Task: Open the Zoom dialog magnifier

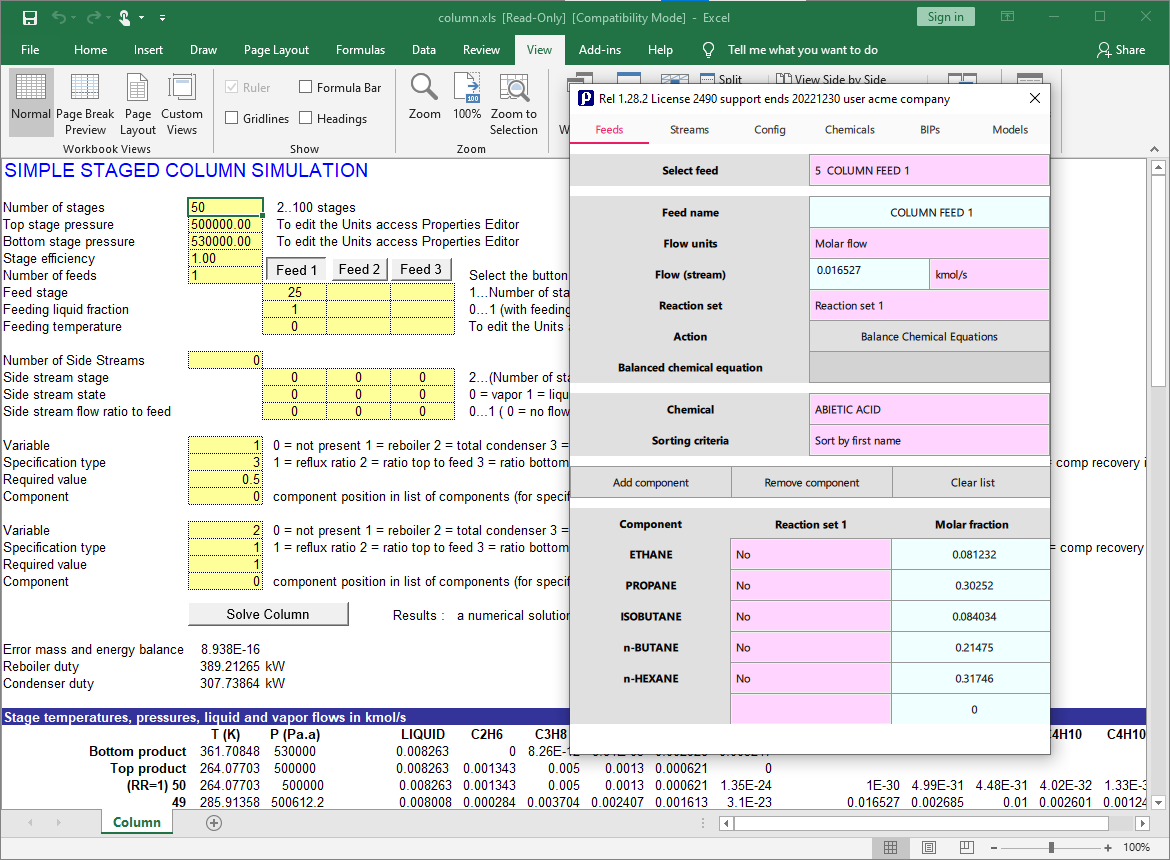Action: click(424, 97)
